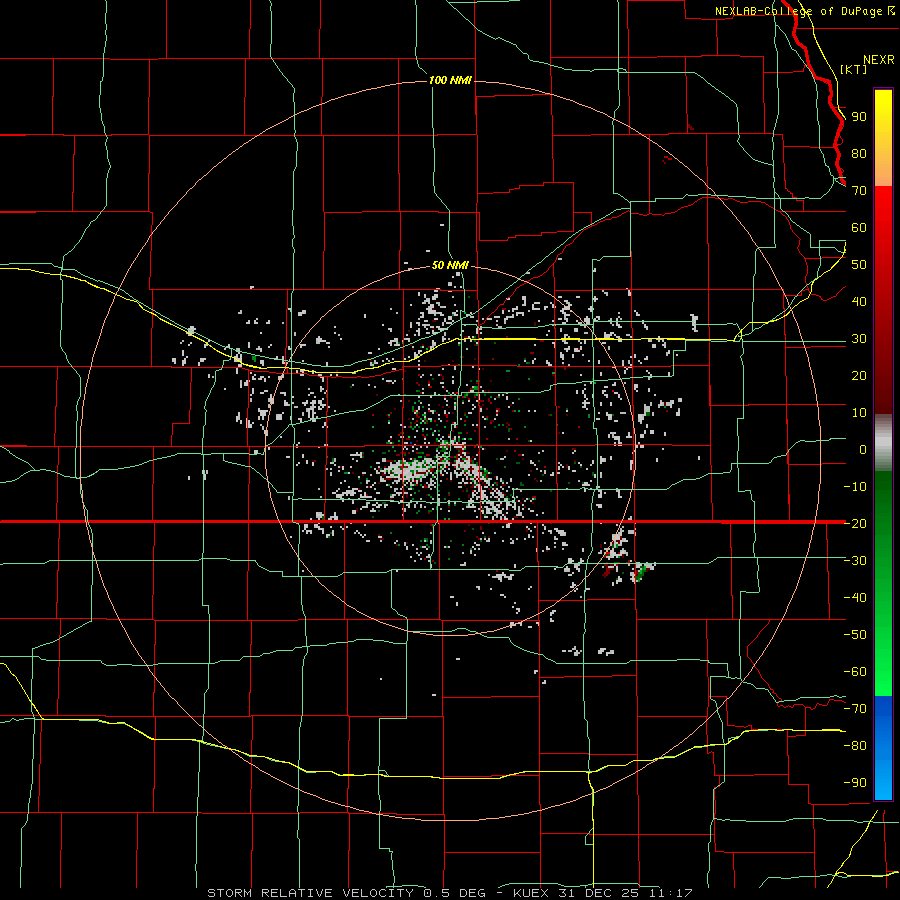Click the 10 value on the velocity scale

pyautogui.click(x=859, y=413)
